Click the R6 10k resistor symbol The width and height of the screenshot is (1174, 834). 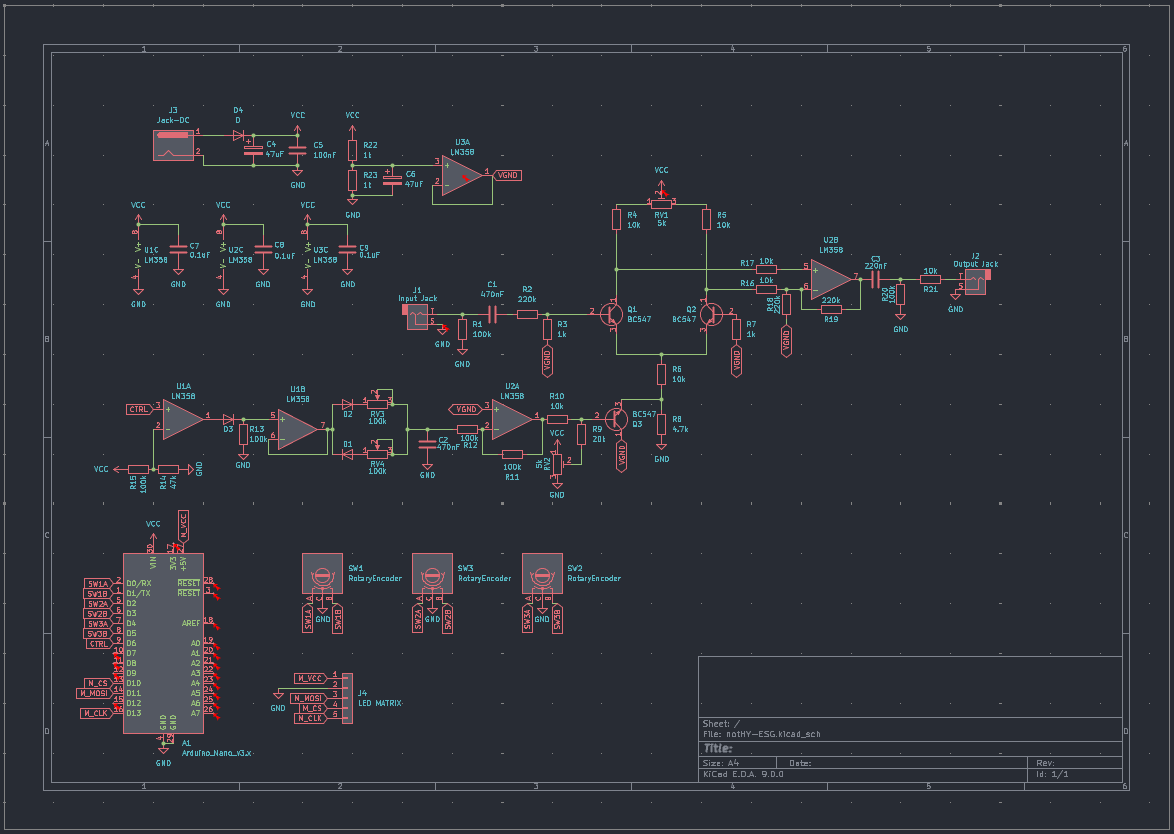click(660, 372)
